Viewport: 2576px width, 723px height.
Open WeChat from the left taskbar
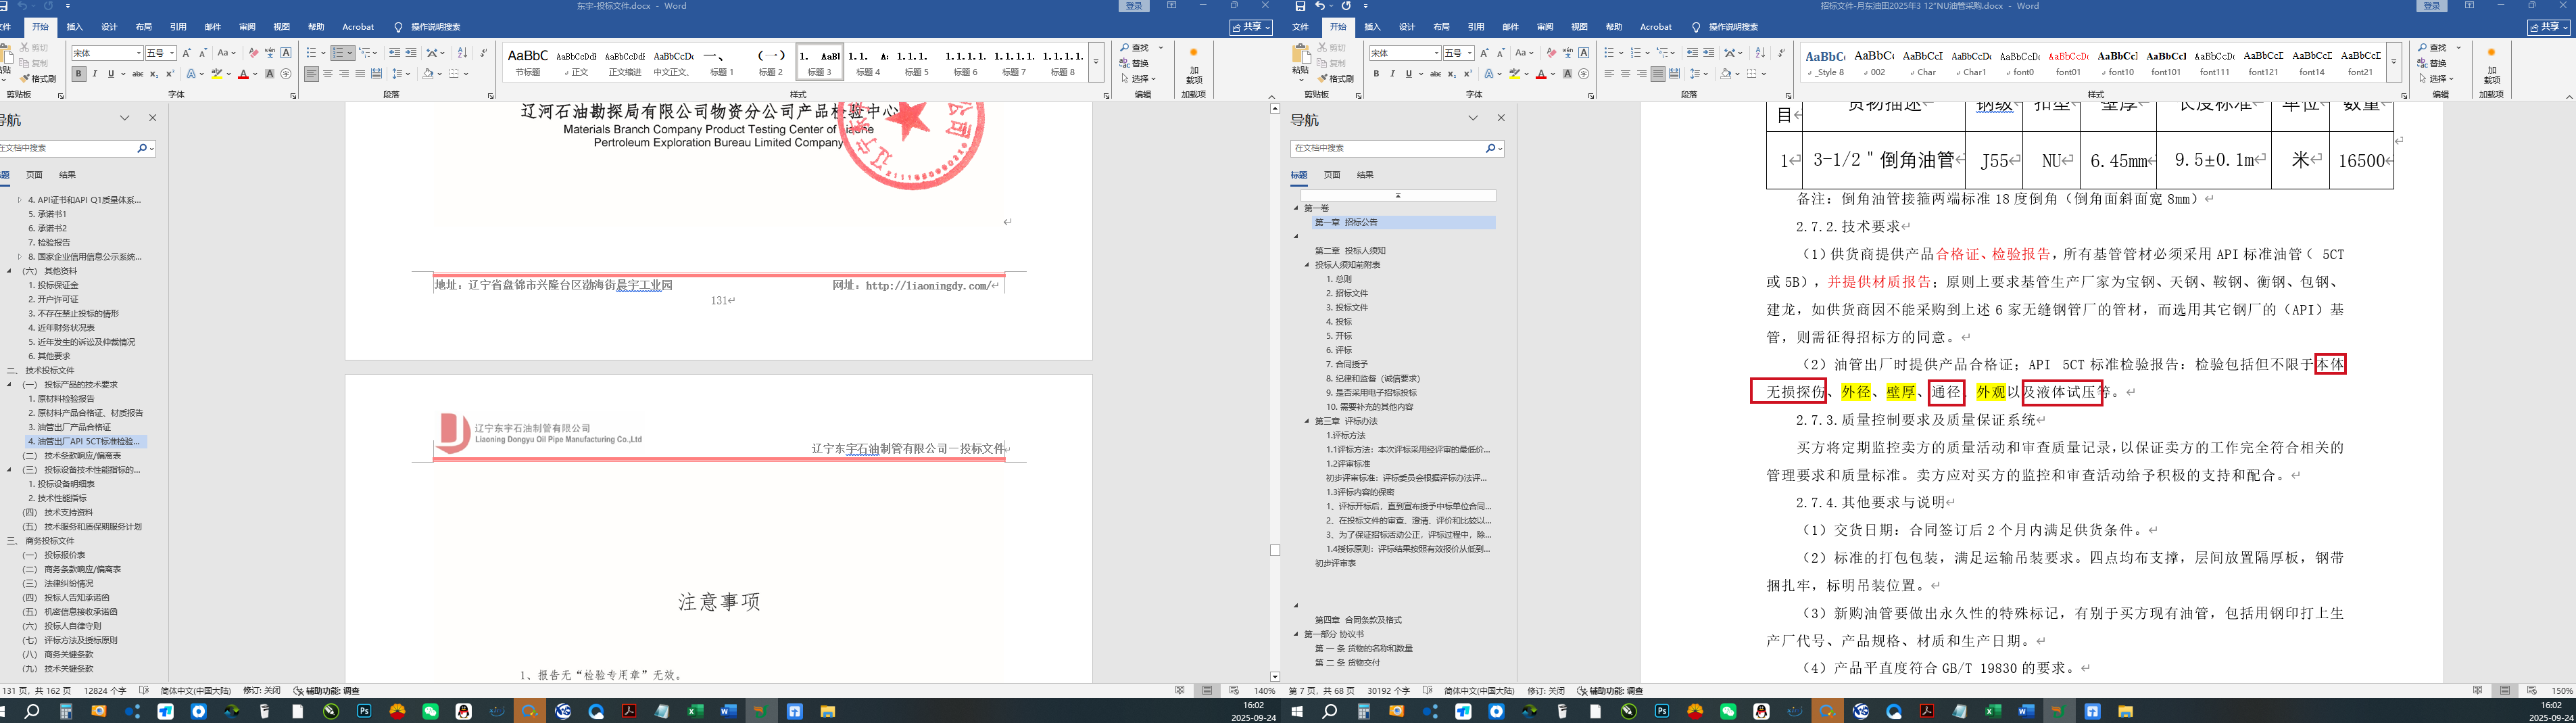pyautogui.click(x=430, y=711)
